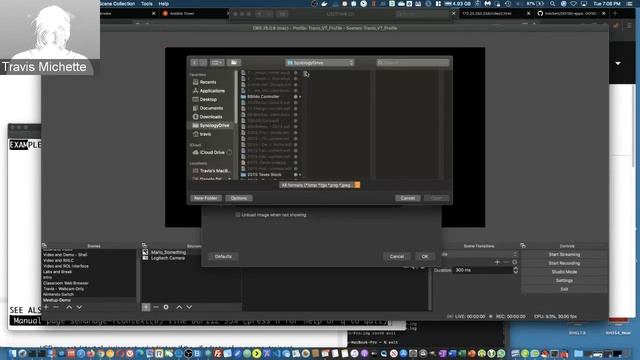Open the 8Bitdo Controller folder
The height and width of the screenshot is (360, 640).
pyautogui.click(x=263, y=97)
